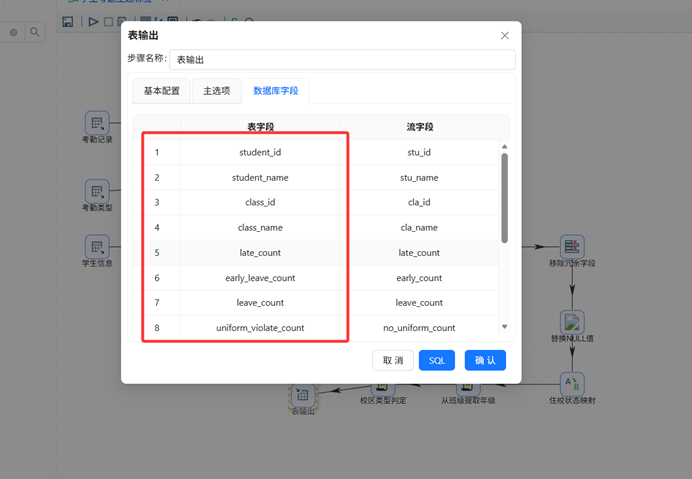Select stream field early_count
Screen dimensions: 692x479
(419, 278)
